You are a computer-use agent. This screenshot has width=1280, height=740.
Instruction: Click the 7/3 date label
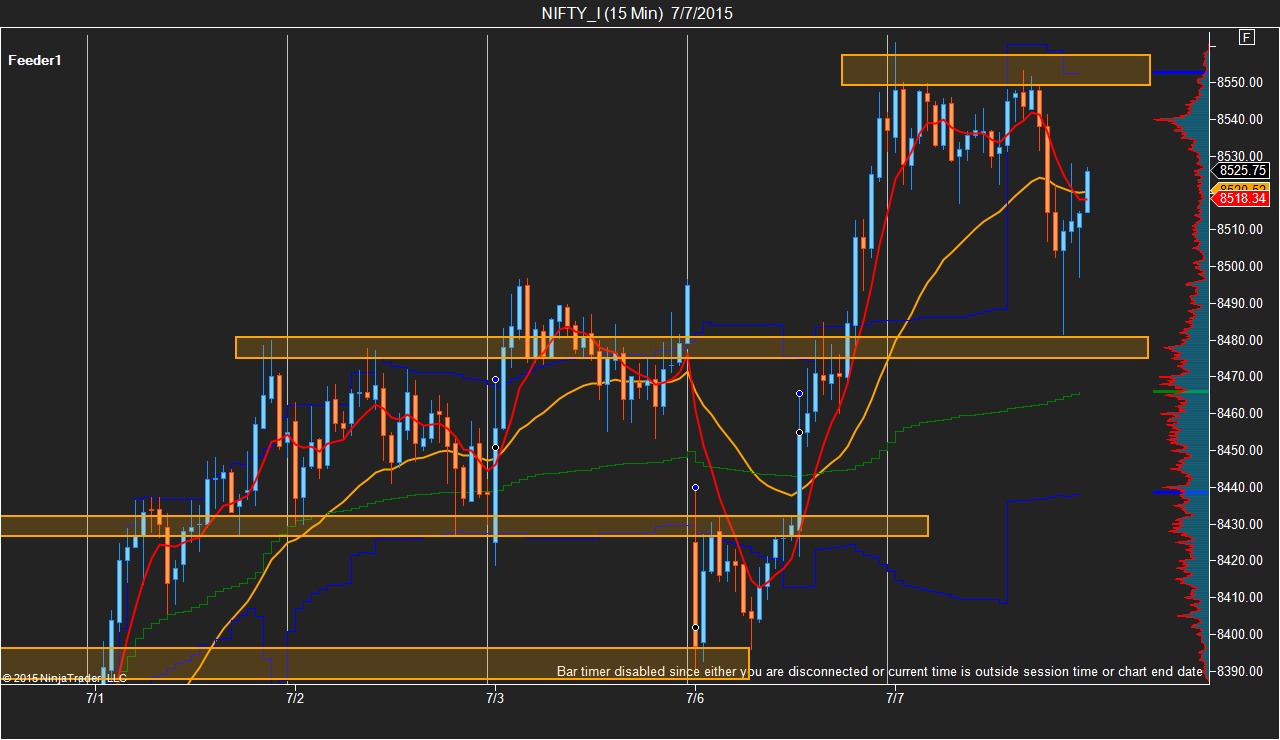[x=494, y=698]
